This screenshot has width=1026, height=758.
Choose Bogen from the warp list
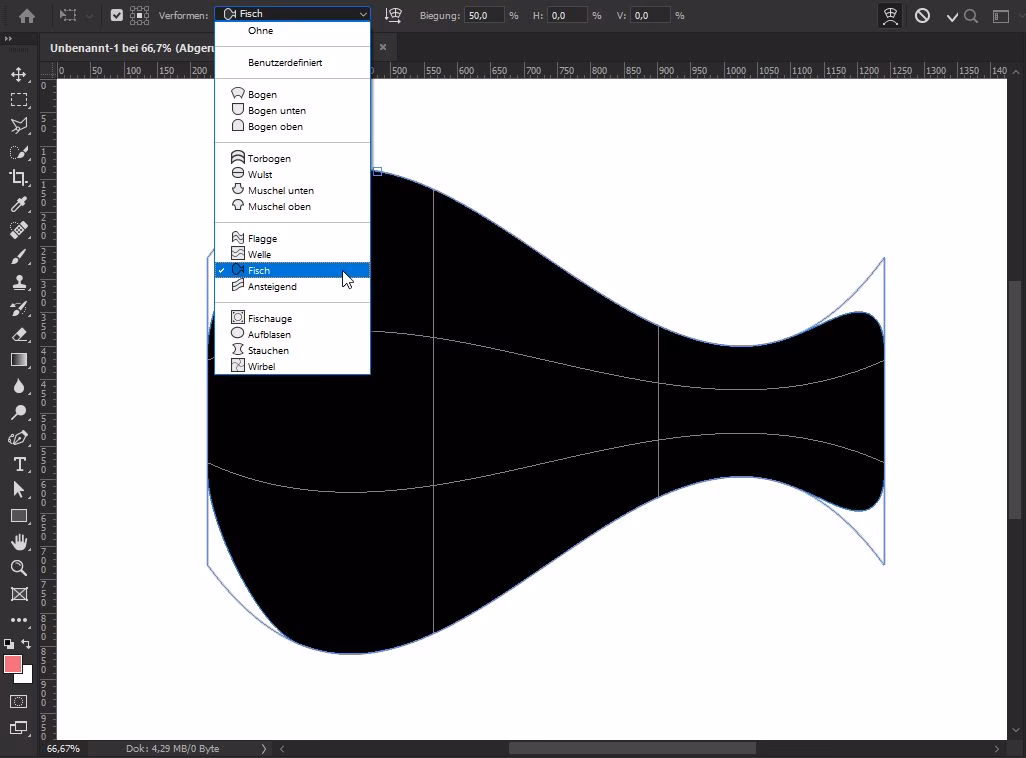pos(262,93)
